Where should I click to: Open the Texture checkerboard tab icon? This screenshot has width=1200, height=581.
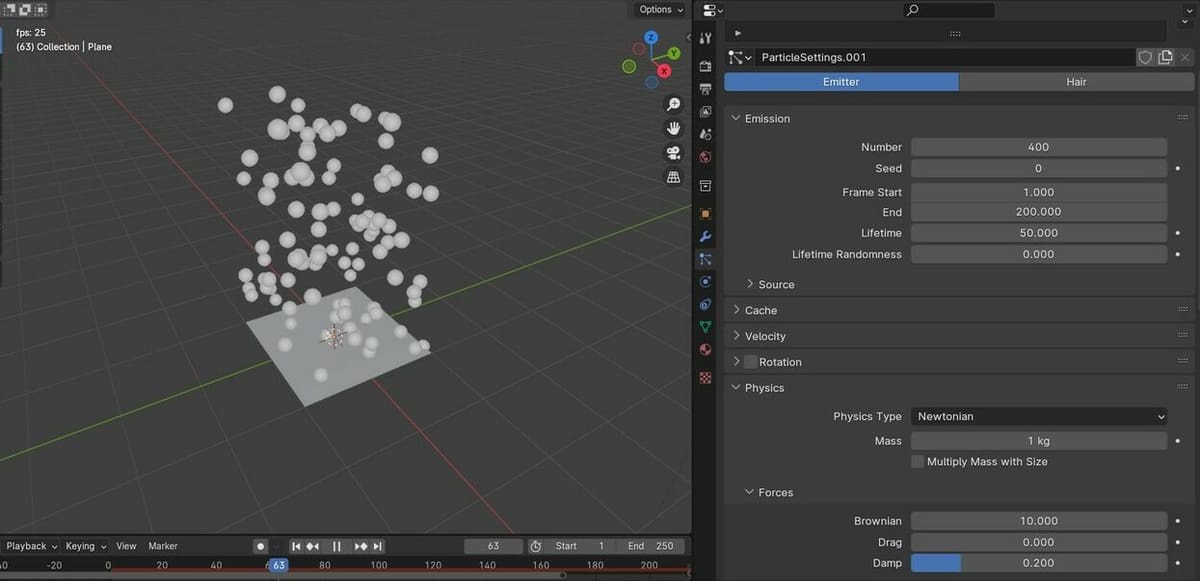coord(705,378)
